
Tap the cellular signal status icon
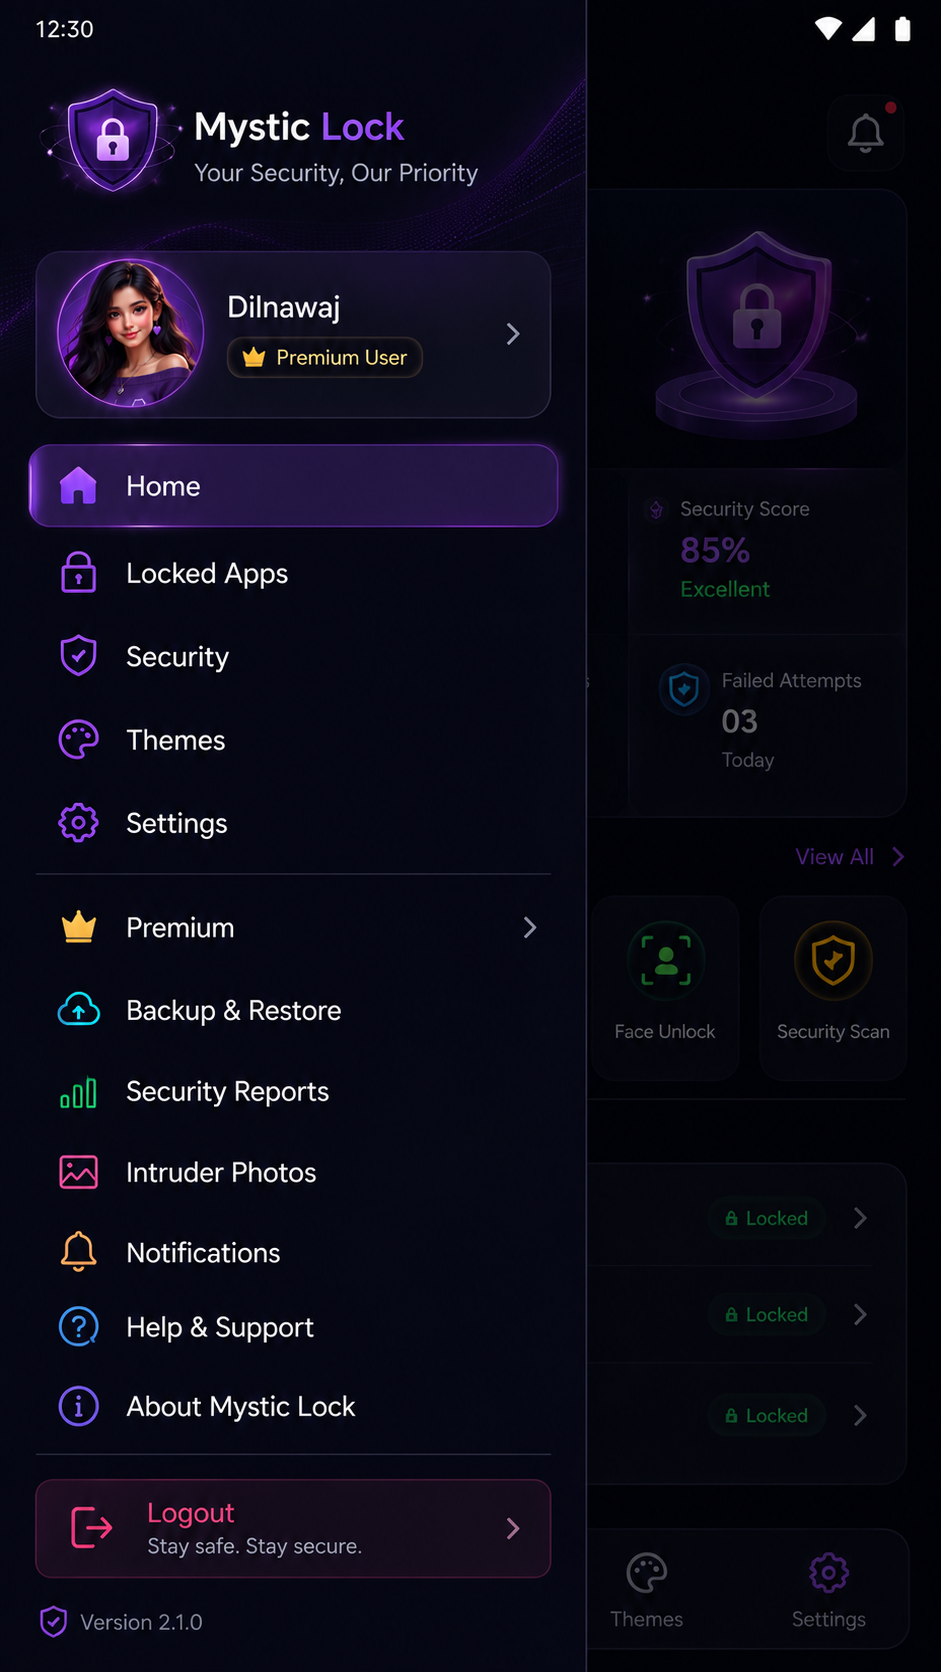point(864,28)
